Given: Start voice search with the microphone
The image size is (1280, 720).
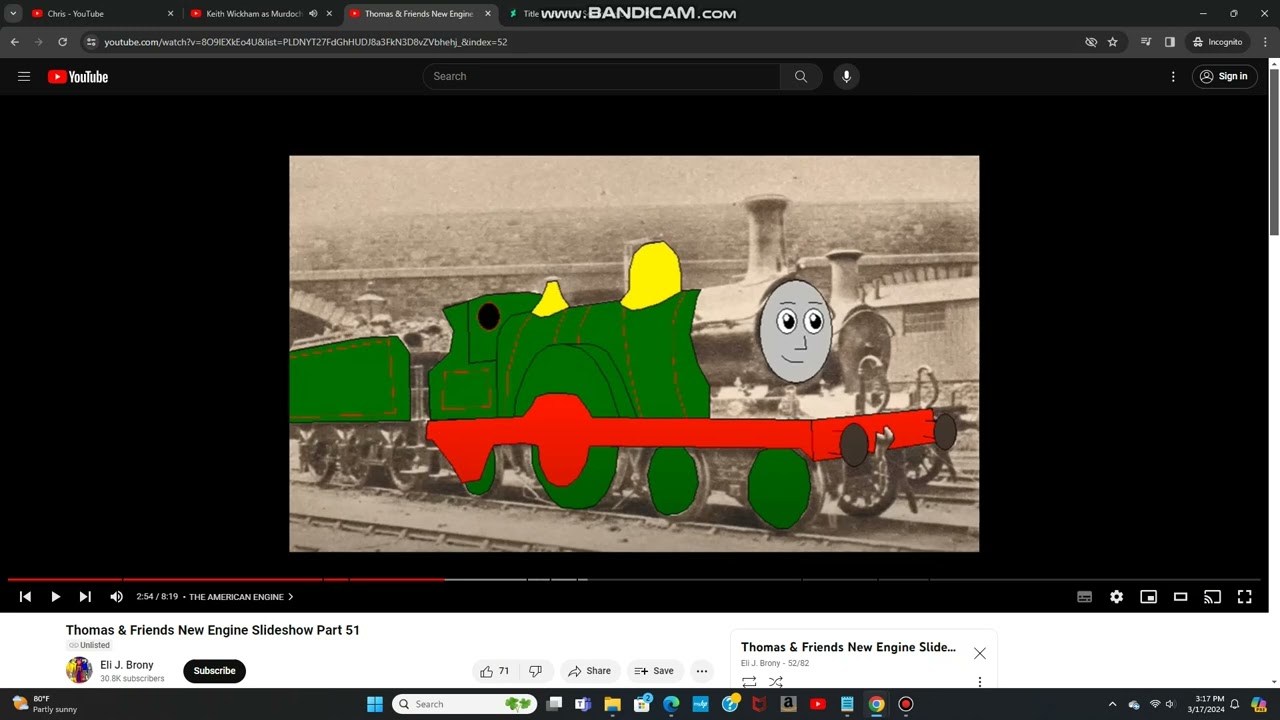Looking at the screenshot, I should pos(846,77).
